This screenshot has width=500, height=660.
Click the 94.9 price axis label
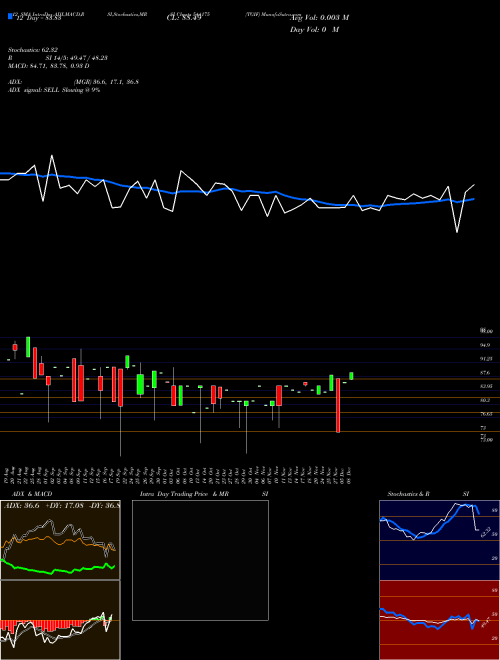485,345
